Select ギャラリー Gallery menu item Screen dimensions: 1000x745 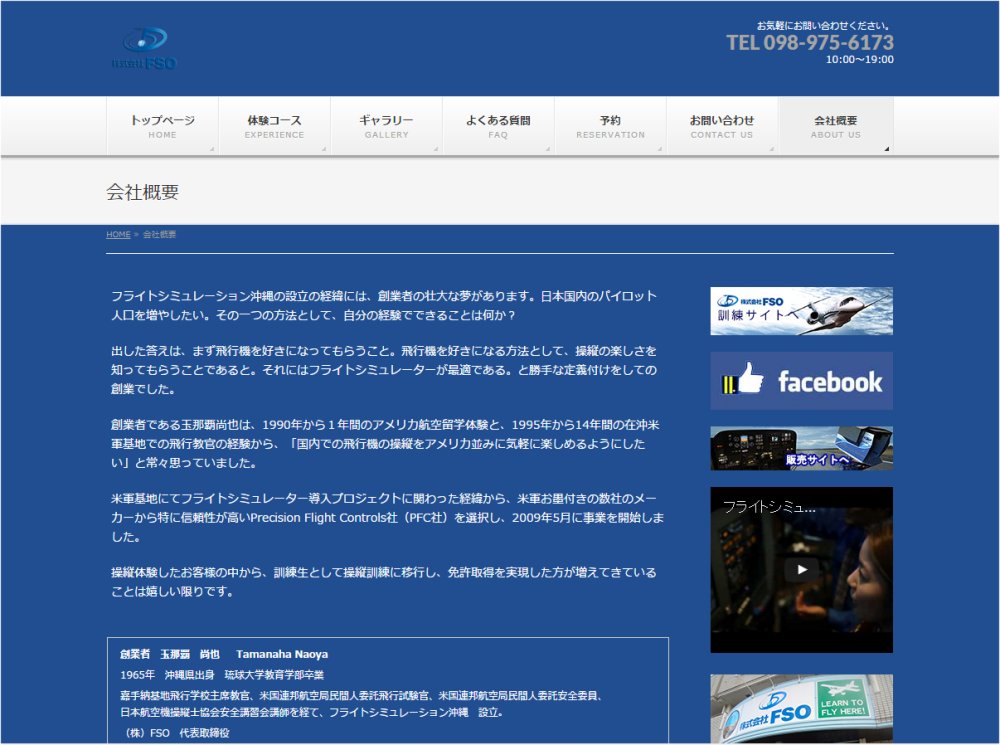point(386,126)
